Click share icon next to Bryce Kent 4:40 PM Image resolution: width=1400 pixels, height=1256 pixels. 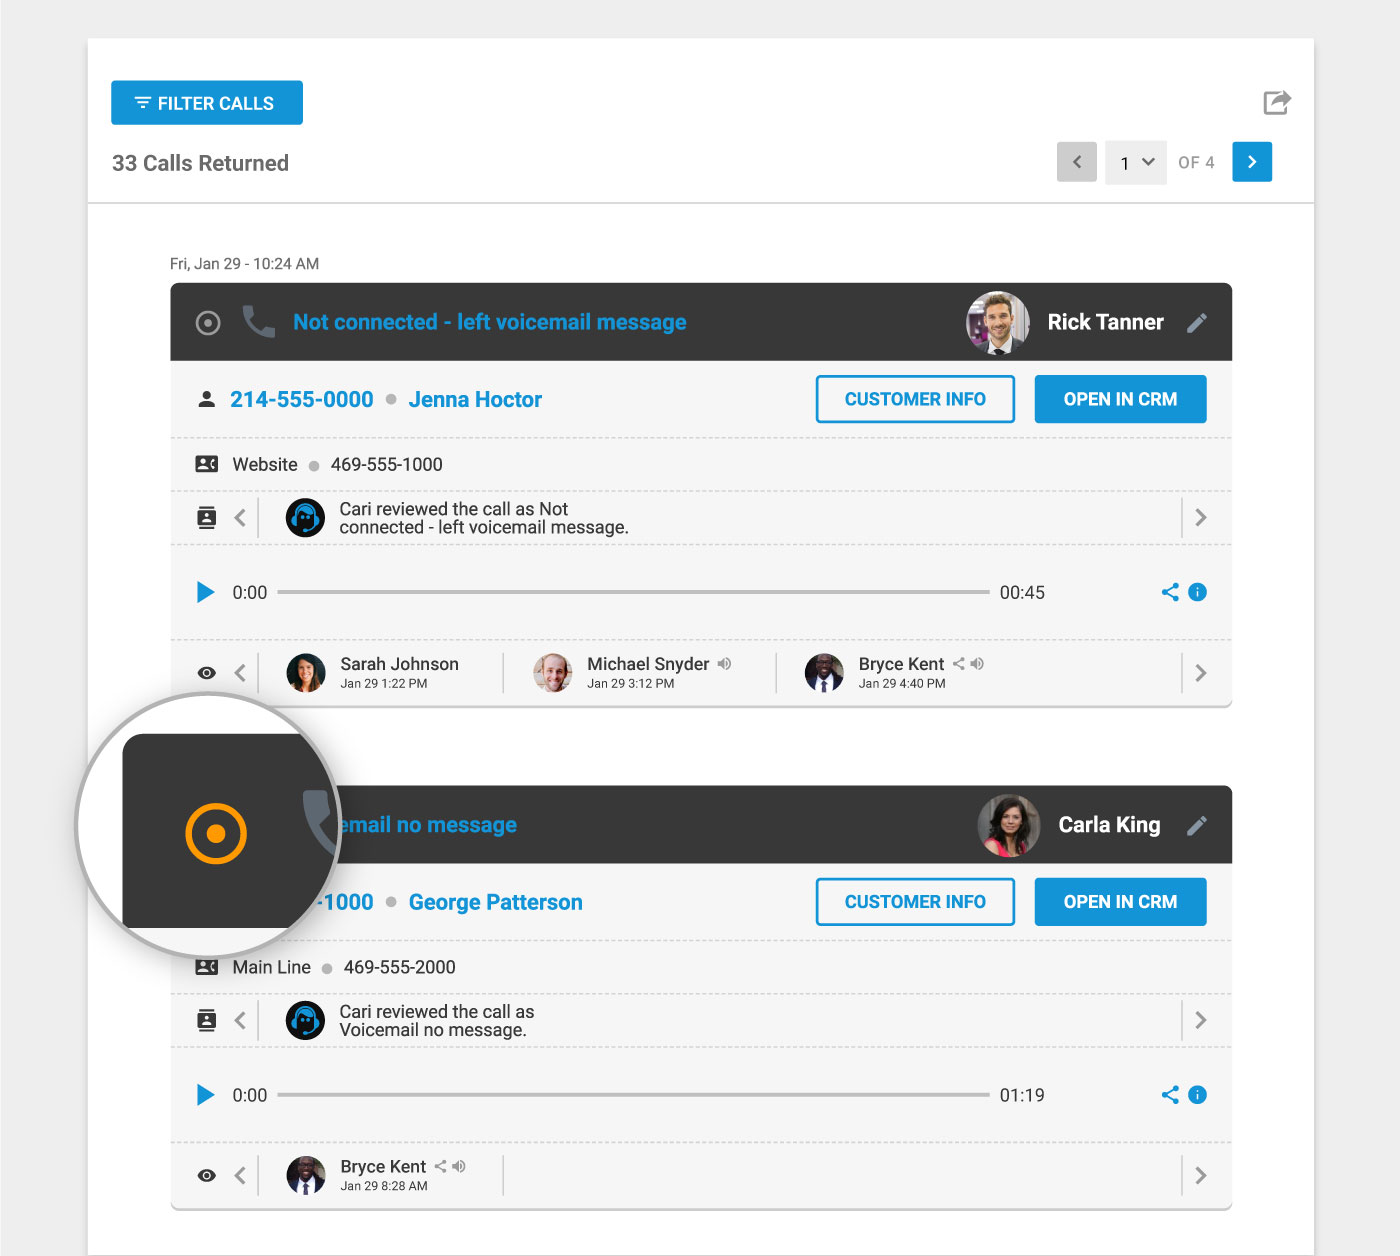click(958, 663)
